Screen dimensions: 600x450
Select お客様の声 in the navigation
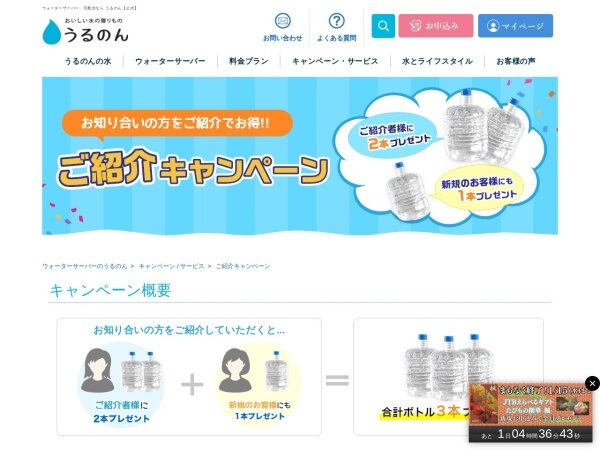pyautogui.click(x=516, y=61)
